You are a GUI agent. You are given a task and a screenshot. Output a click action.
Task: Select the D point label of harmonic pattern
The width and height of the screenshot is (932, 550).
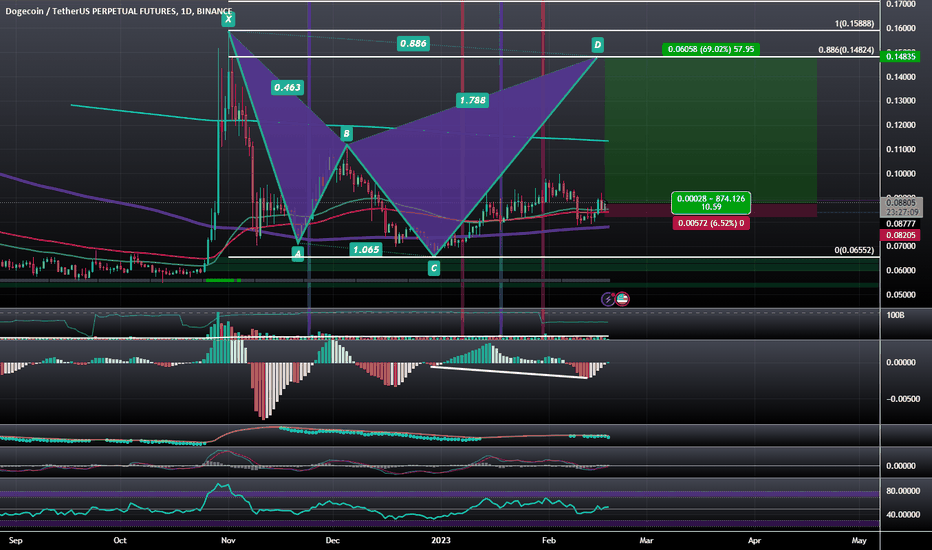pyautogui.click(x=597, y=45)
